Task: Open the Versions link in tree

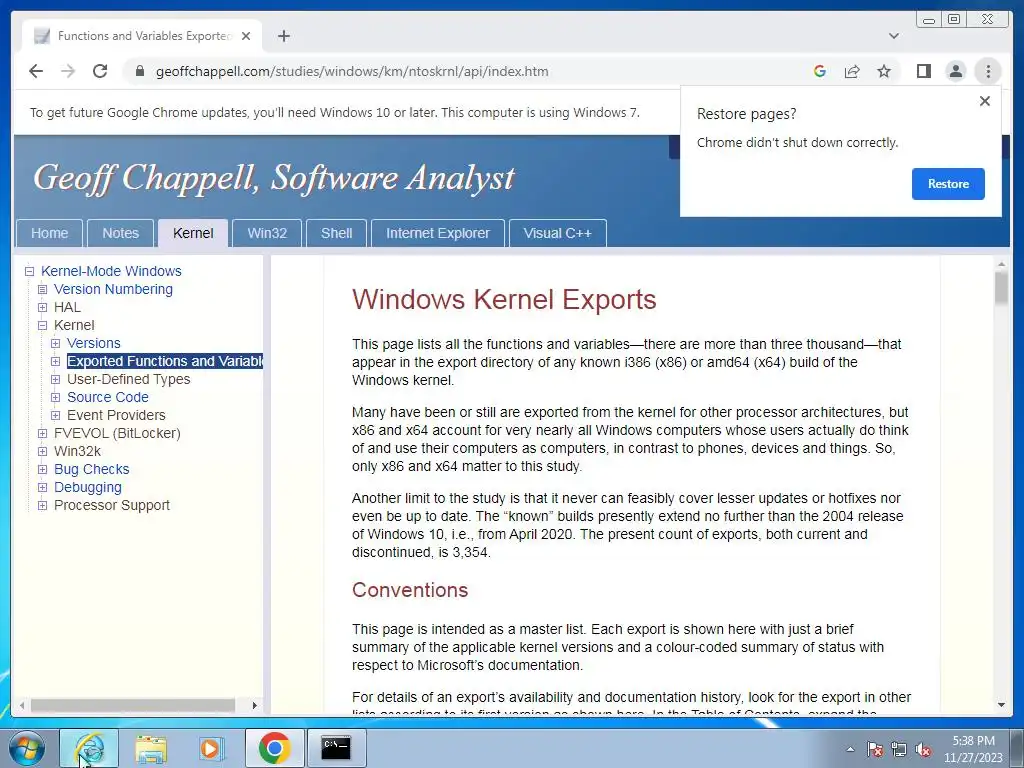Action: tap(93, 343)
